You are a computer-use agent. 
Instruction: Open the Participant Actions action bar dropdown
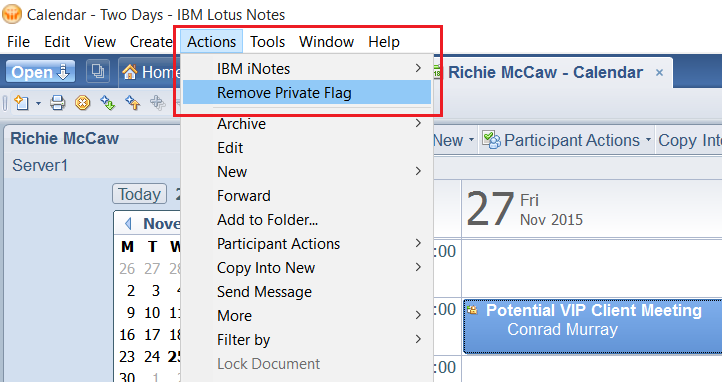[648, 139]
